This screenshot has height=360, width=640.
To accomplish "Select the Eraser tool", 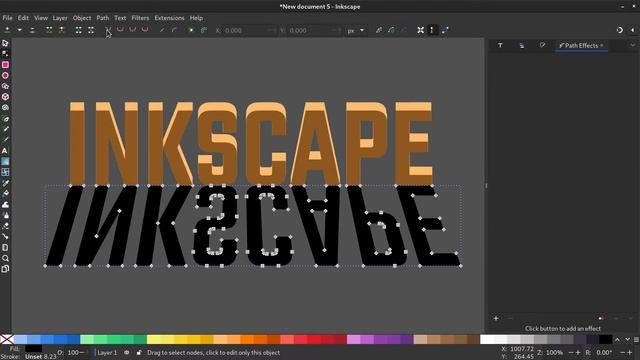I will 5,226.
